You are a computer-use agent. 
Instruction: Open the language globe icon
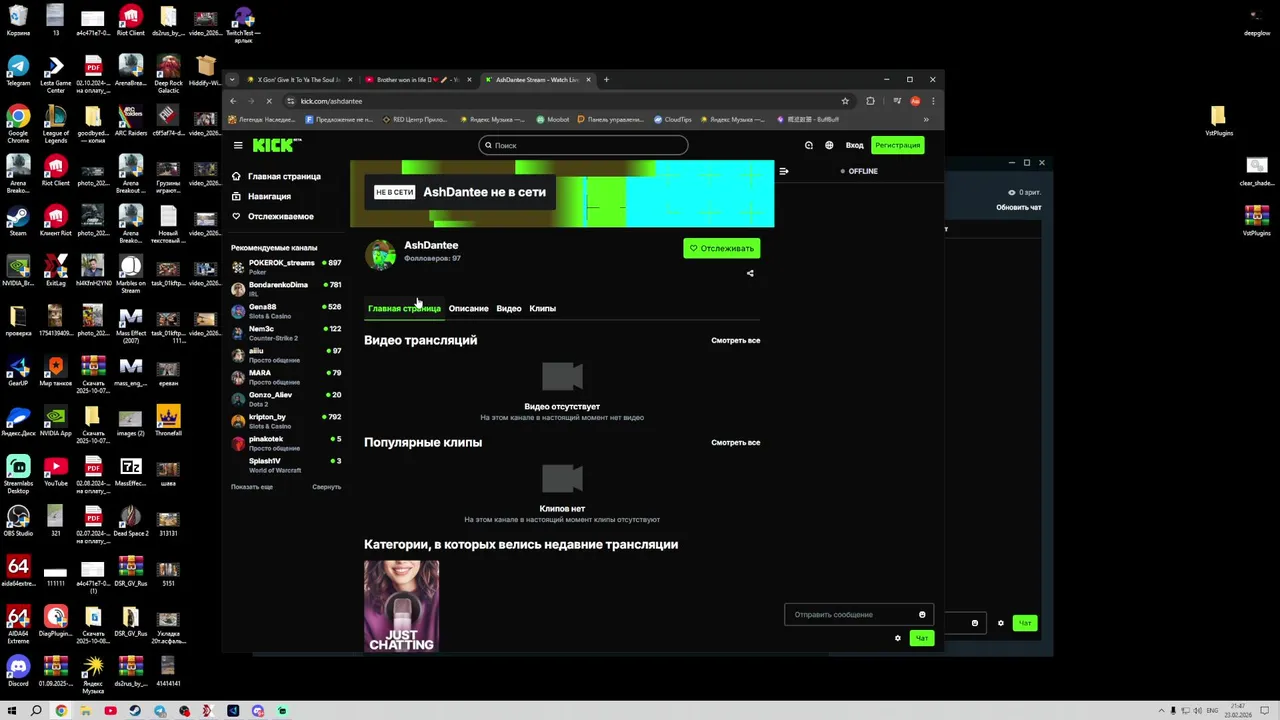(x=829, y=145)
